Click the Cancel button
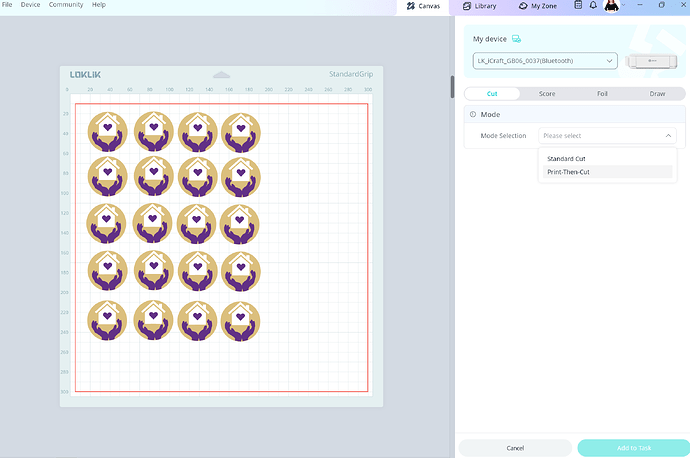Screen dimensions: 690x458 pos(515,448)
